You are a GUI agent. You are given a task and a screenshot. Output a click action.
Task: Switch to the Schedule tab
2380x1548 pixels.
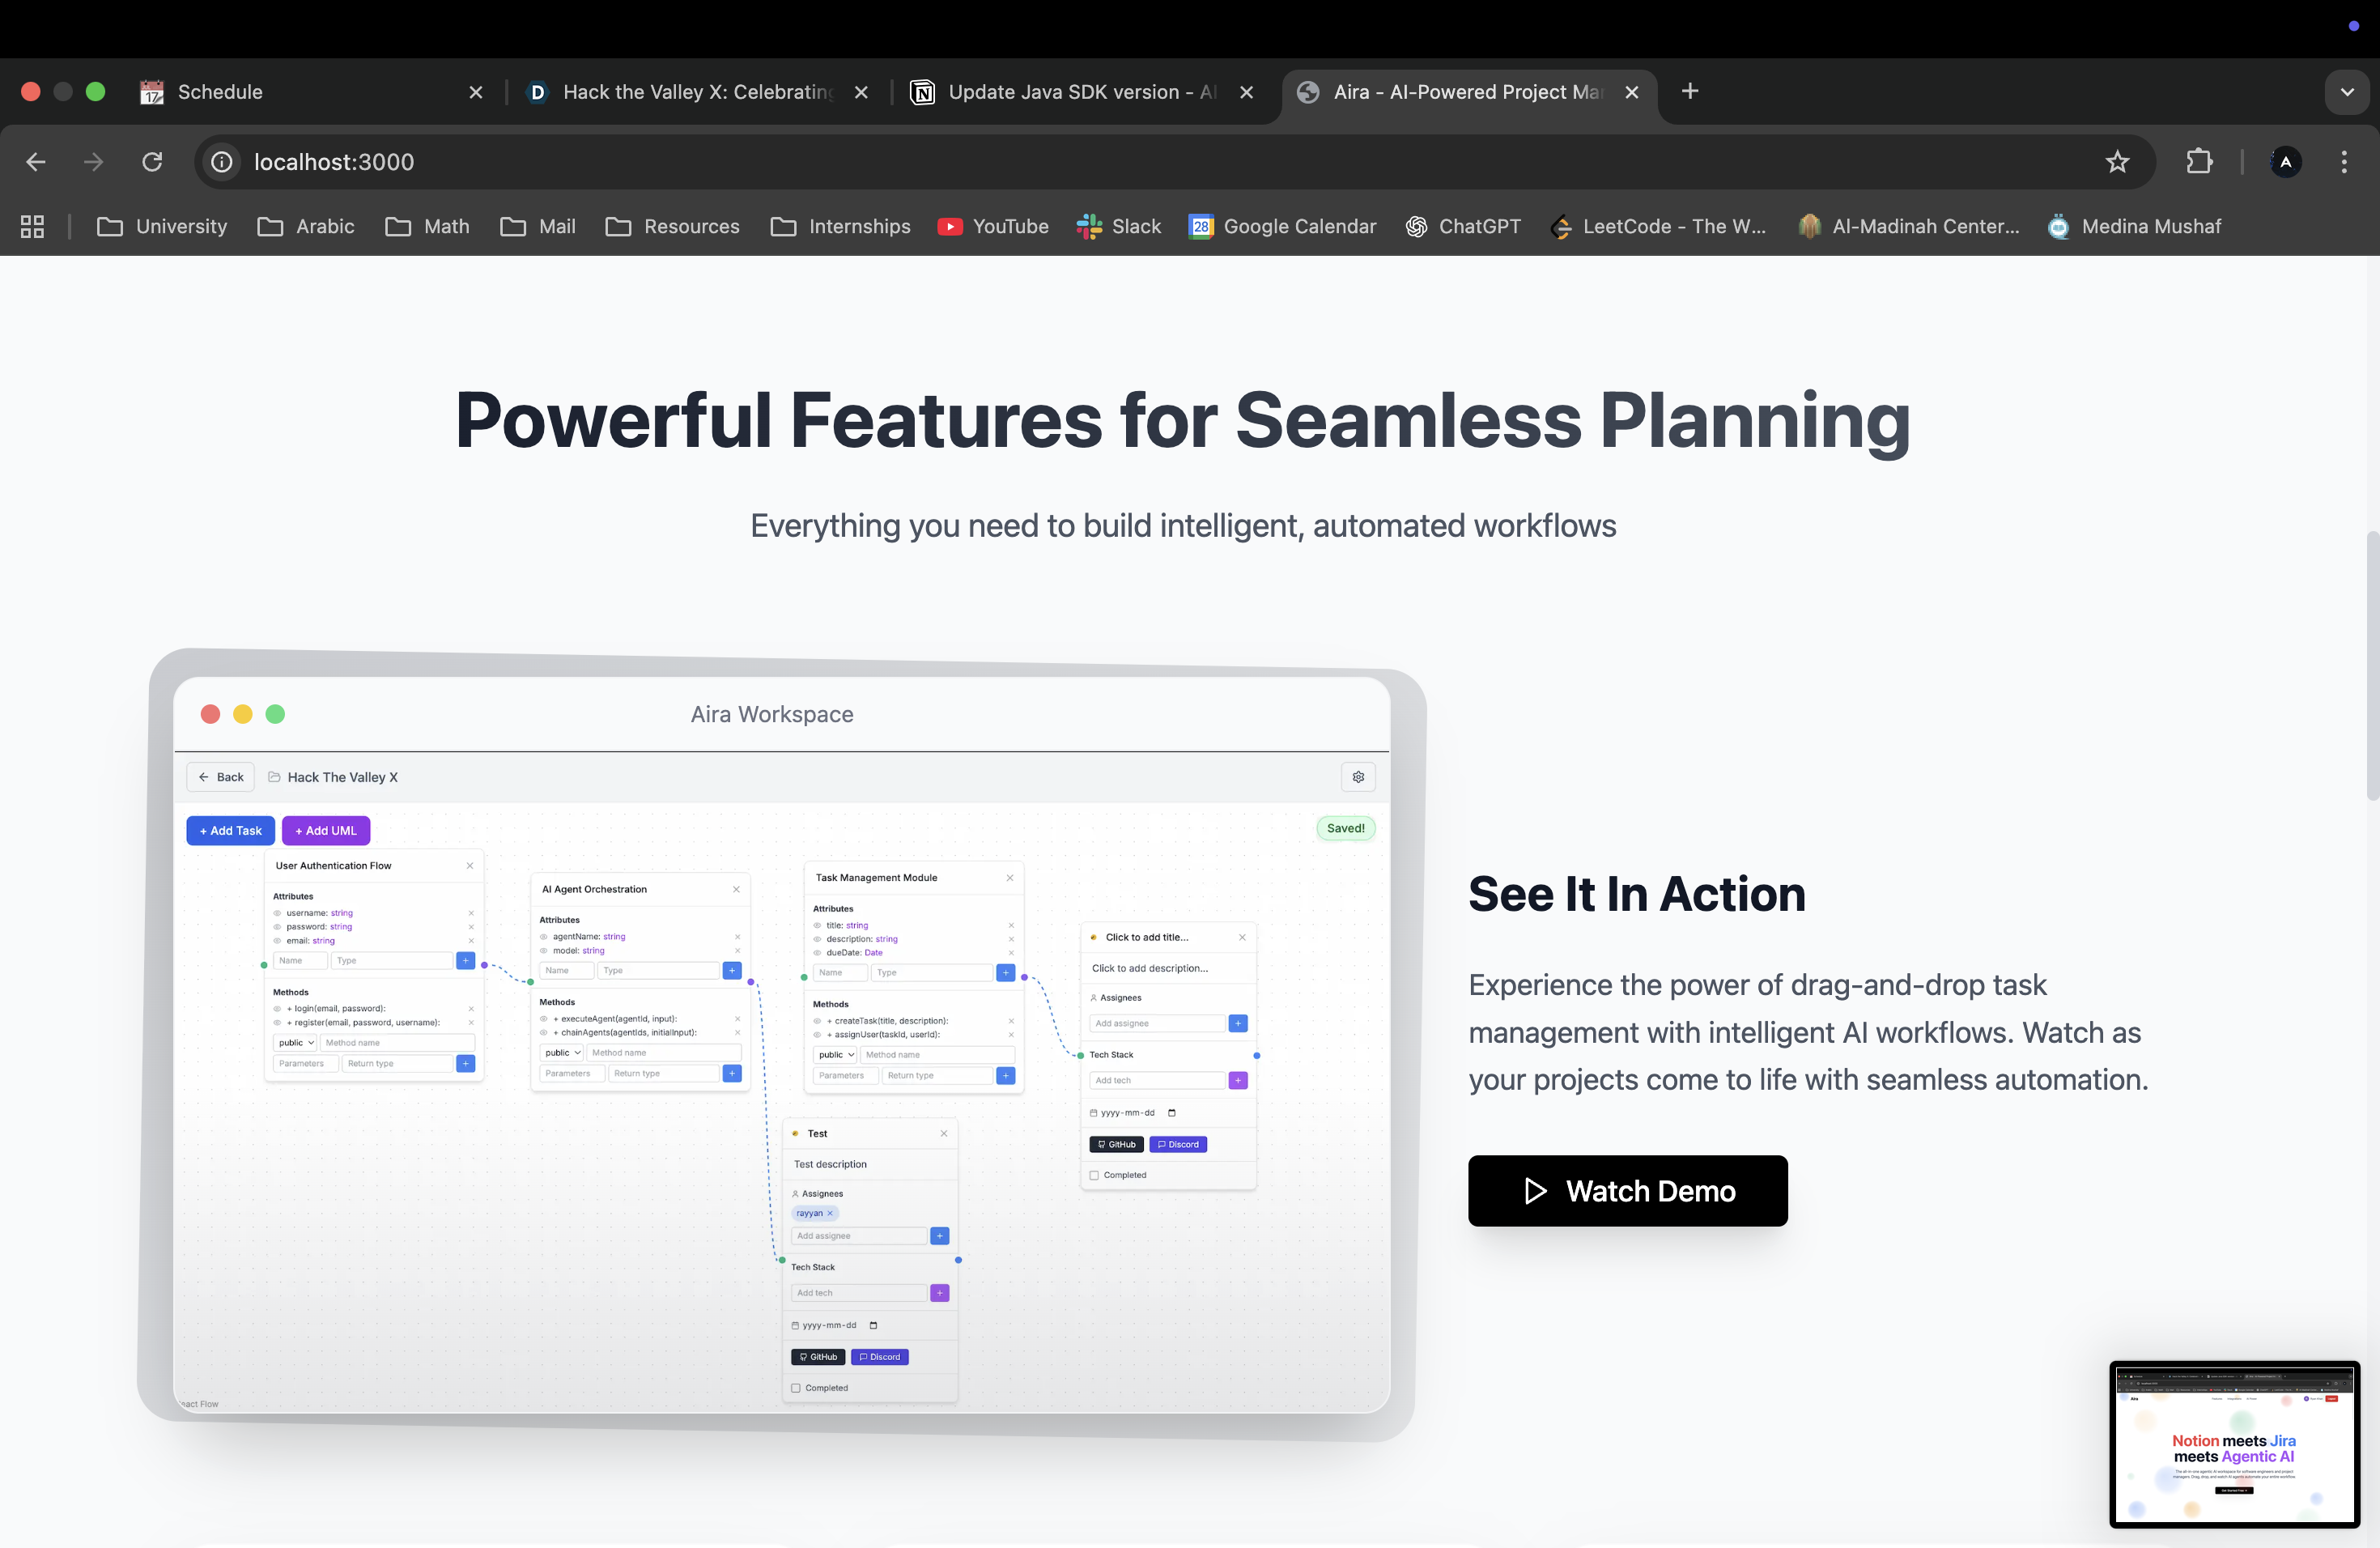(x=220, y=92)
